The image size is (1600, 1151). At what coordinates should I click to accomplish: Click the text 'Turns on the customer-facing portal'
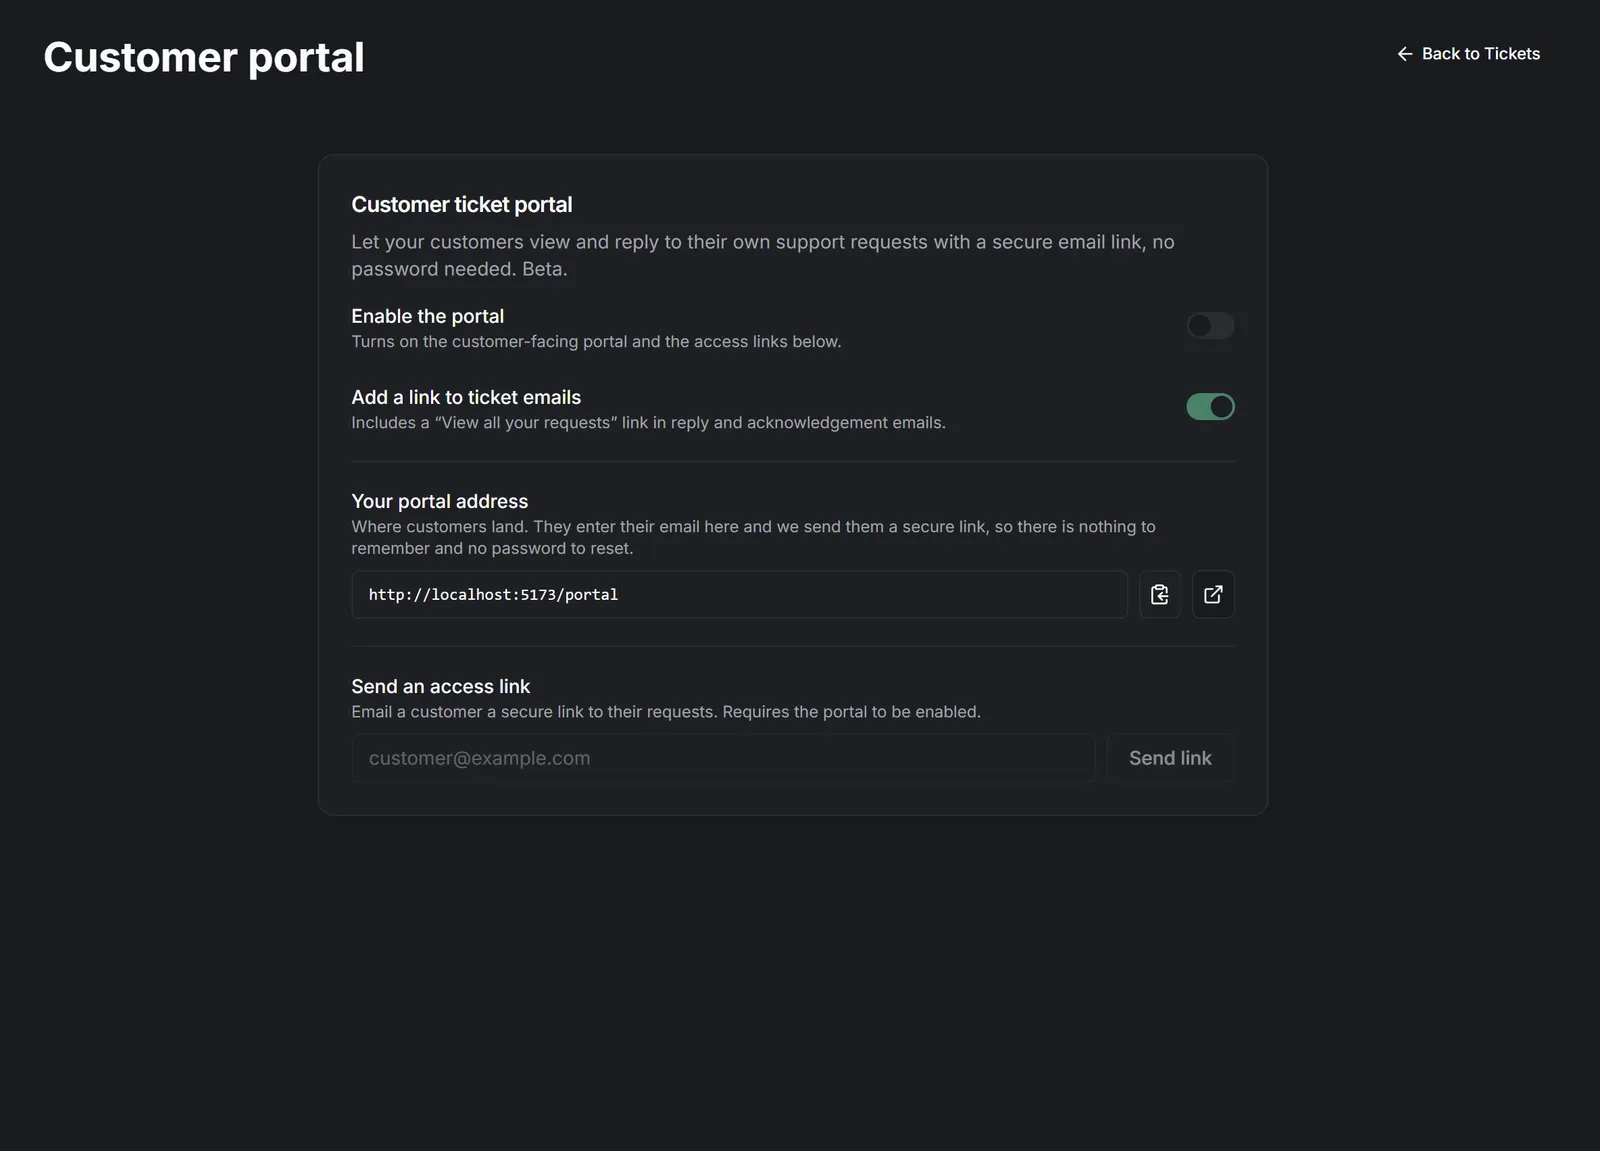pyautogui.click(x=490, y=342)
